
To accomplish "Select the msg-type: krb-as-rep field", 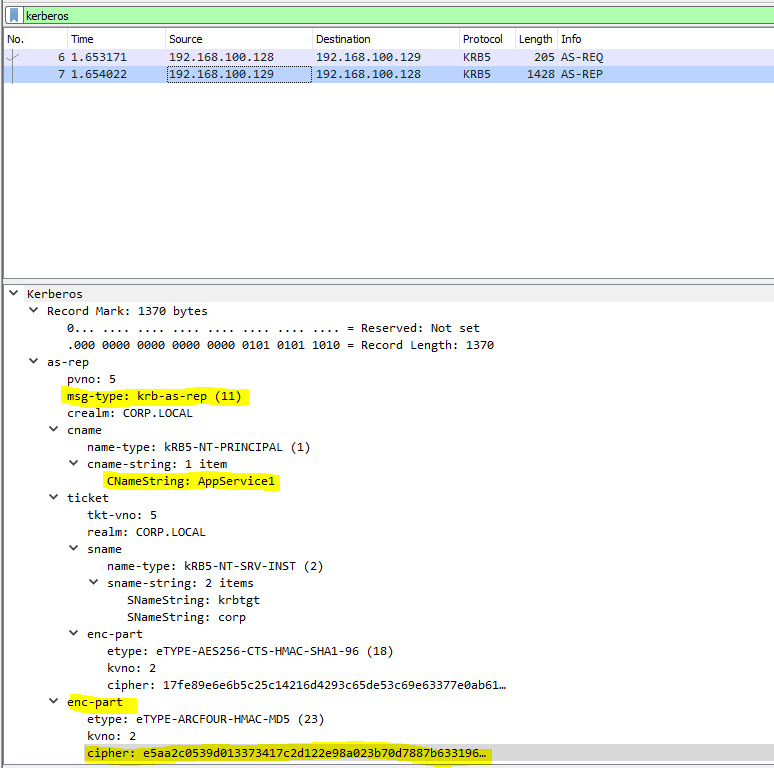I will (x=152, y=396).
